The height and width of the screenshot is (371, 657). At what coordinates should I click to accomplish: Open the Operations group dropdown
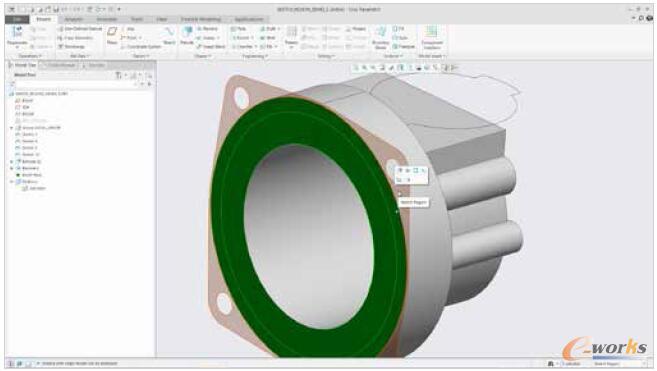(29, 56)
